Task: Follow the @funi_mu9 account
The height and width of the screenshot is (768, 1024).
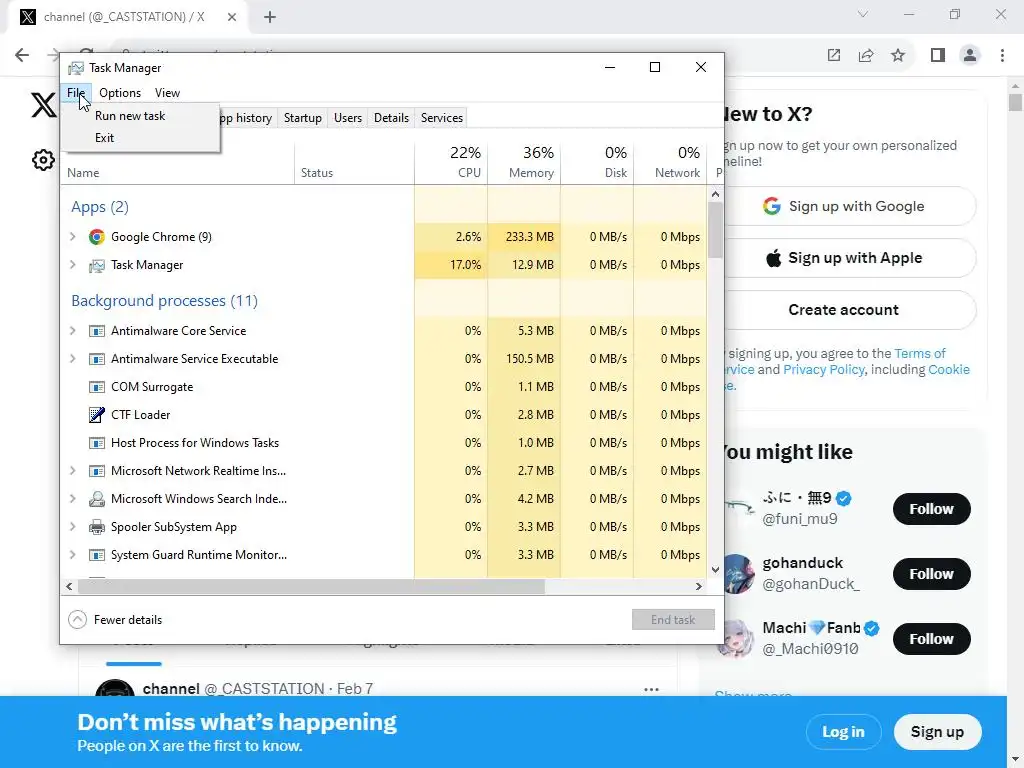Action: click(x=931, y=509)
